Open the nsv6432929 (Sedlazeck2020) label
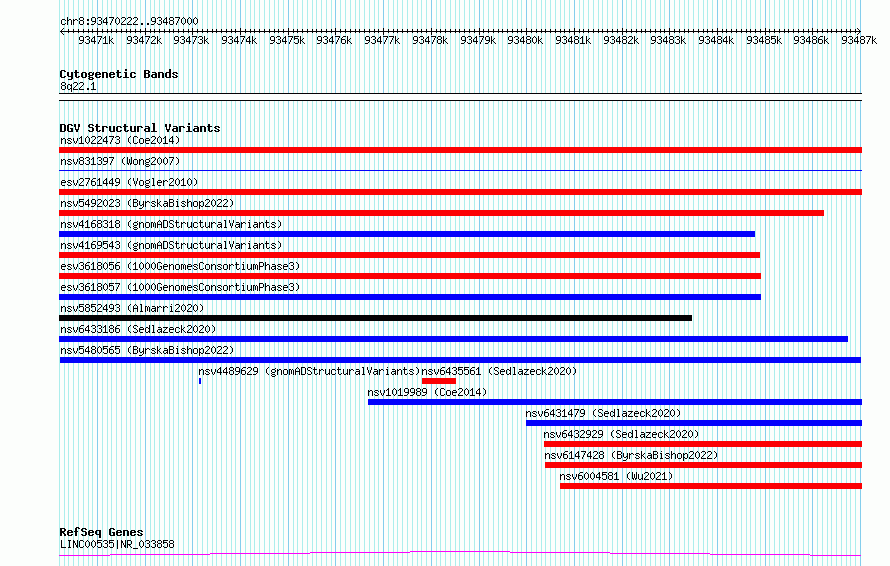 (621, 434)
